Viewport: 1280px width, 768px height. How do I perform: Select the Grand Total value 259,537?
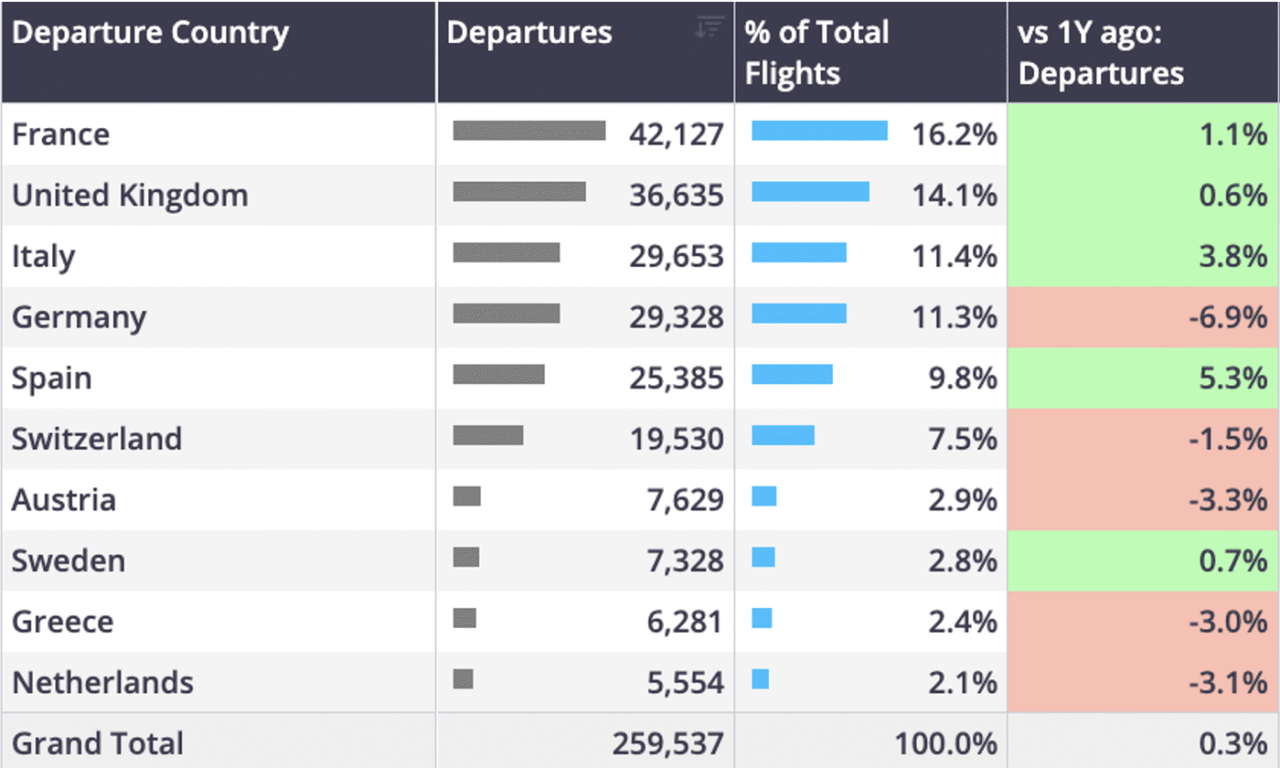[x=667, y=744]
